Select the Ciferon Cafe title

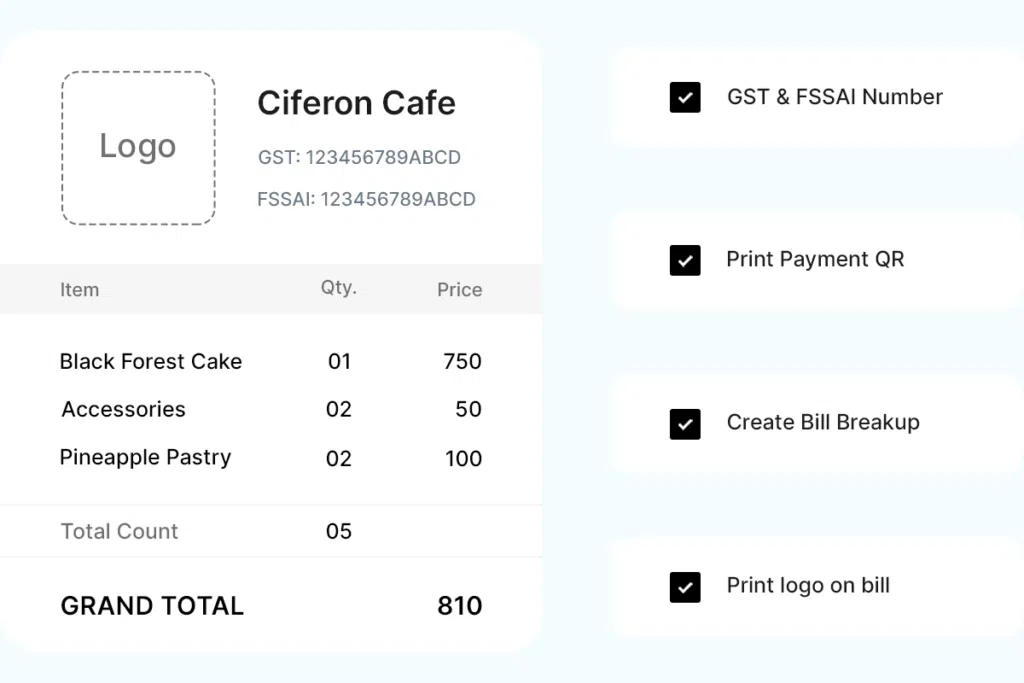(x=356, y=103)
